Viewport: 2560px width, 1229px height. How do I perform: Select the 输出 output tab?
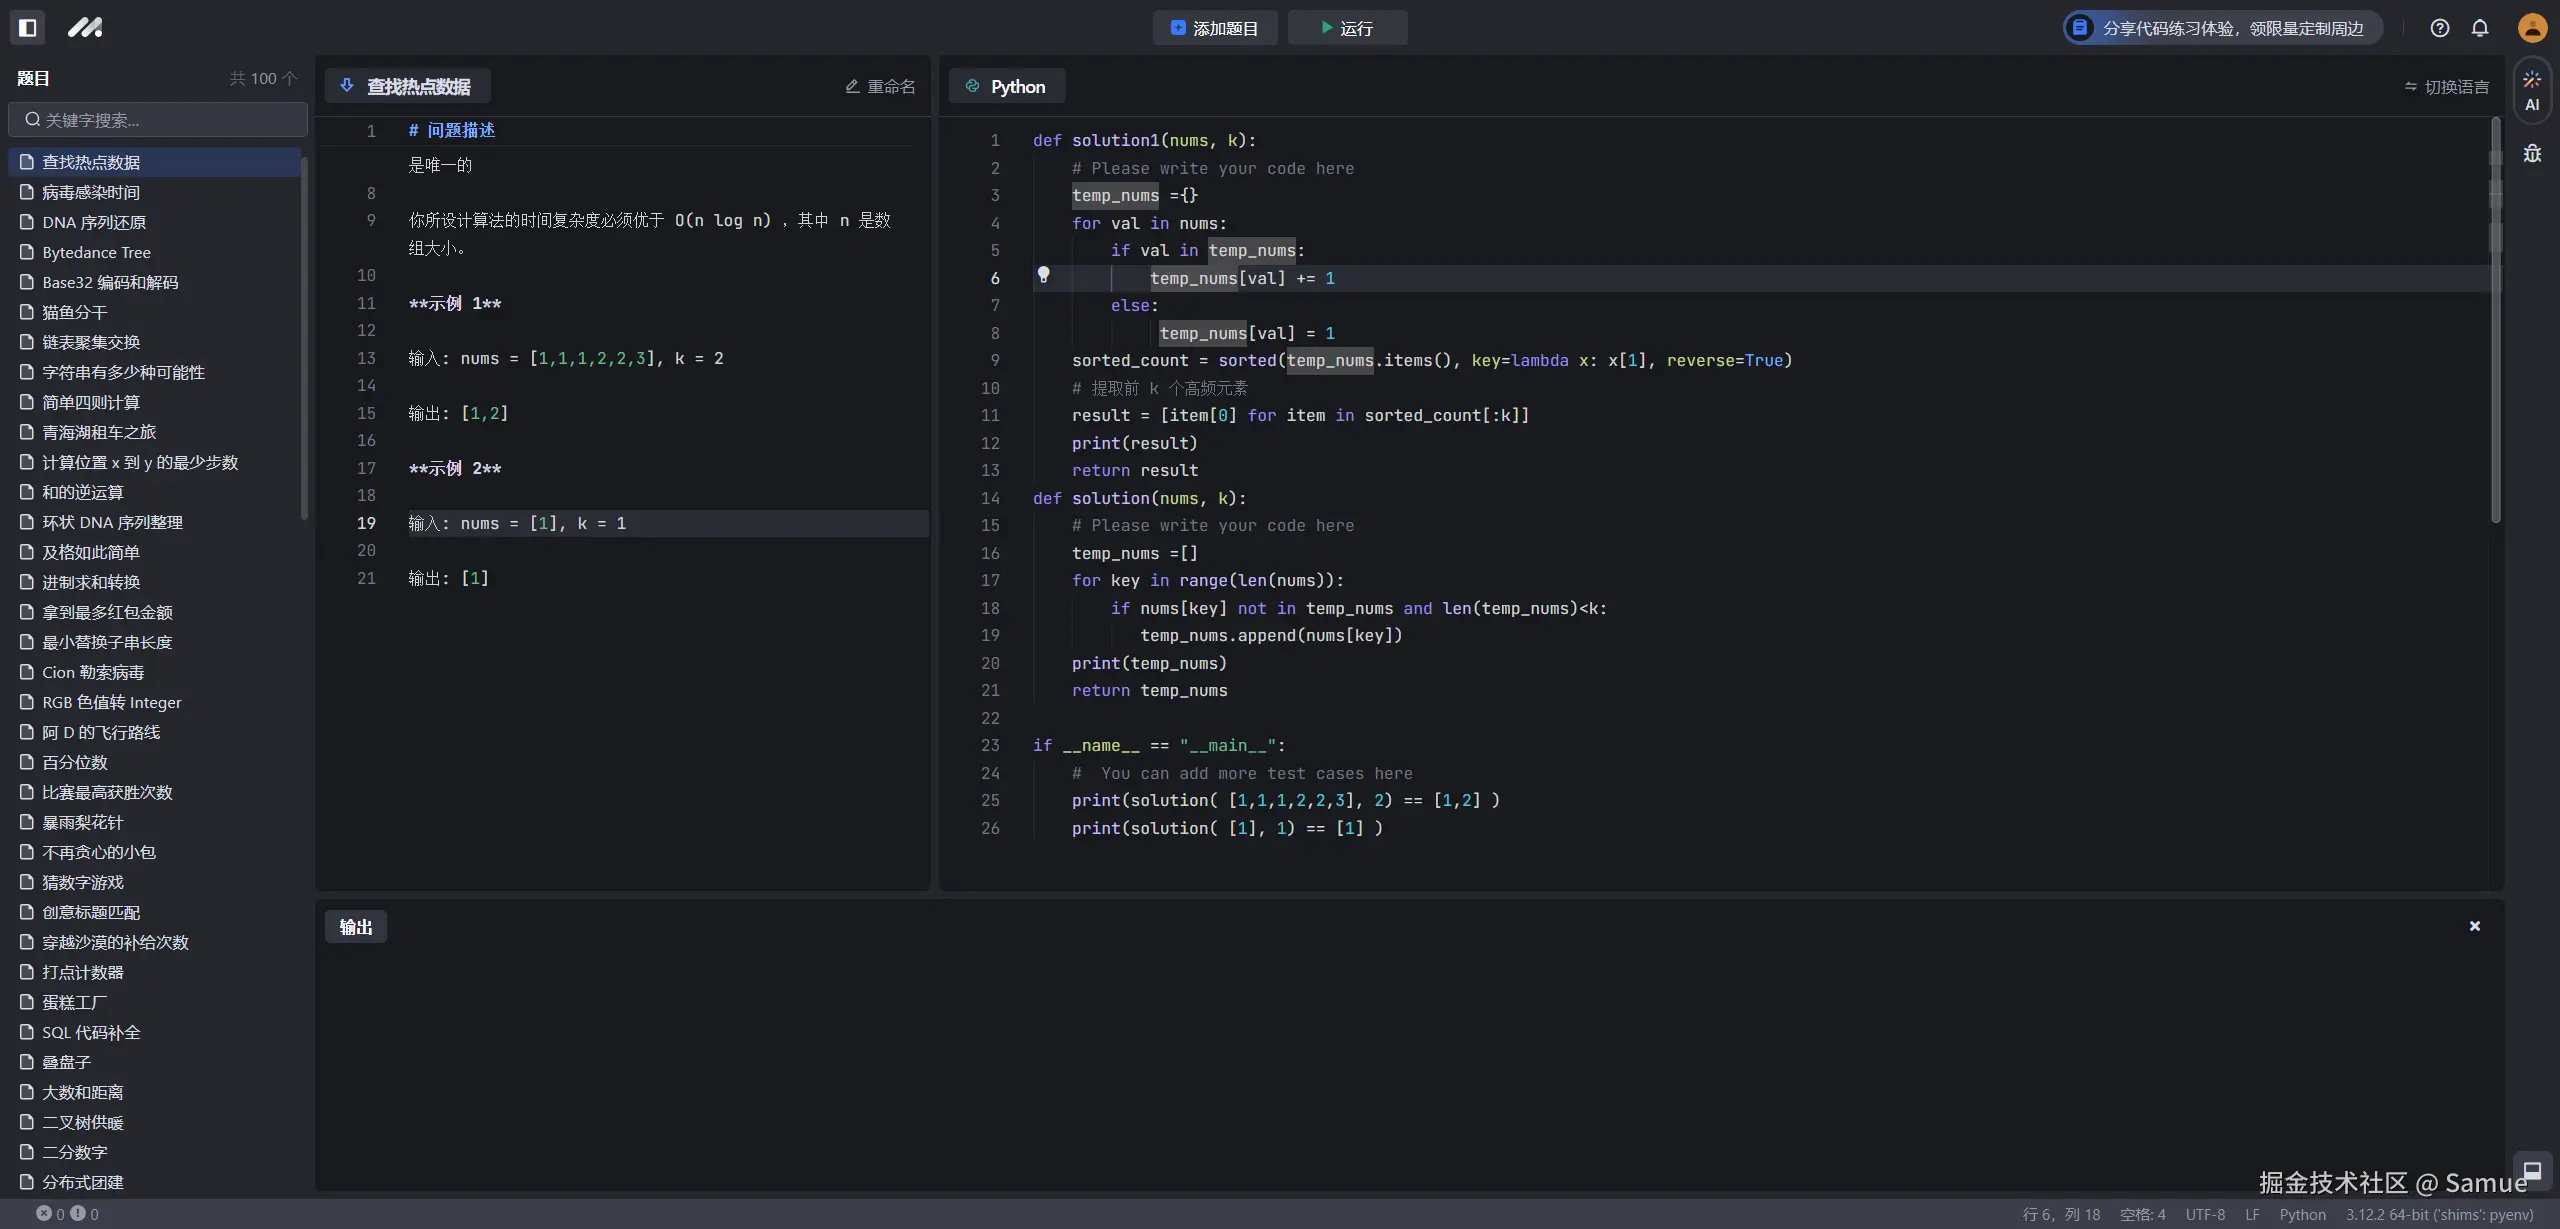coord(355,927)
